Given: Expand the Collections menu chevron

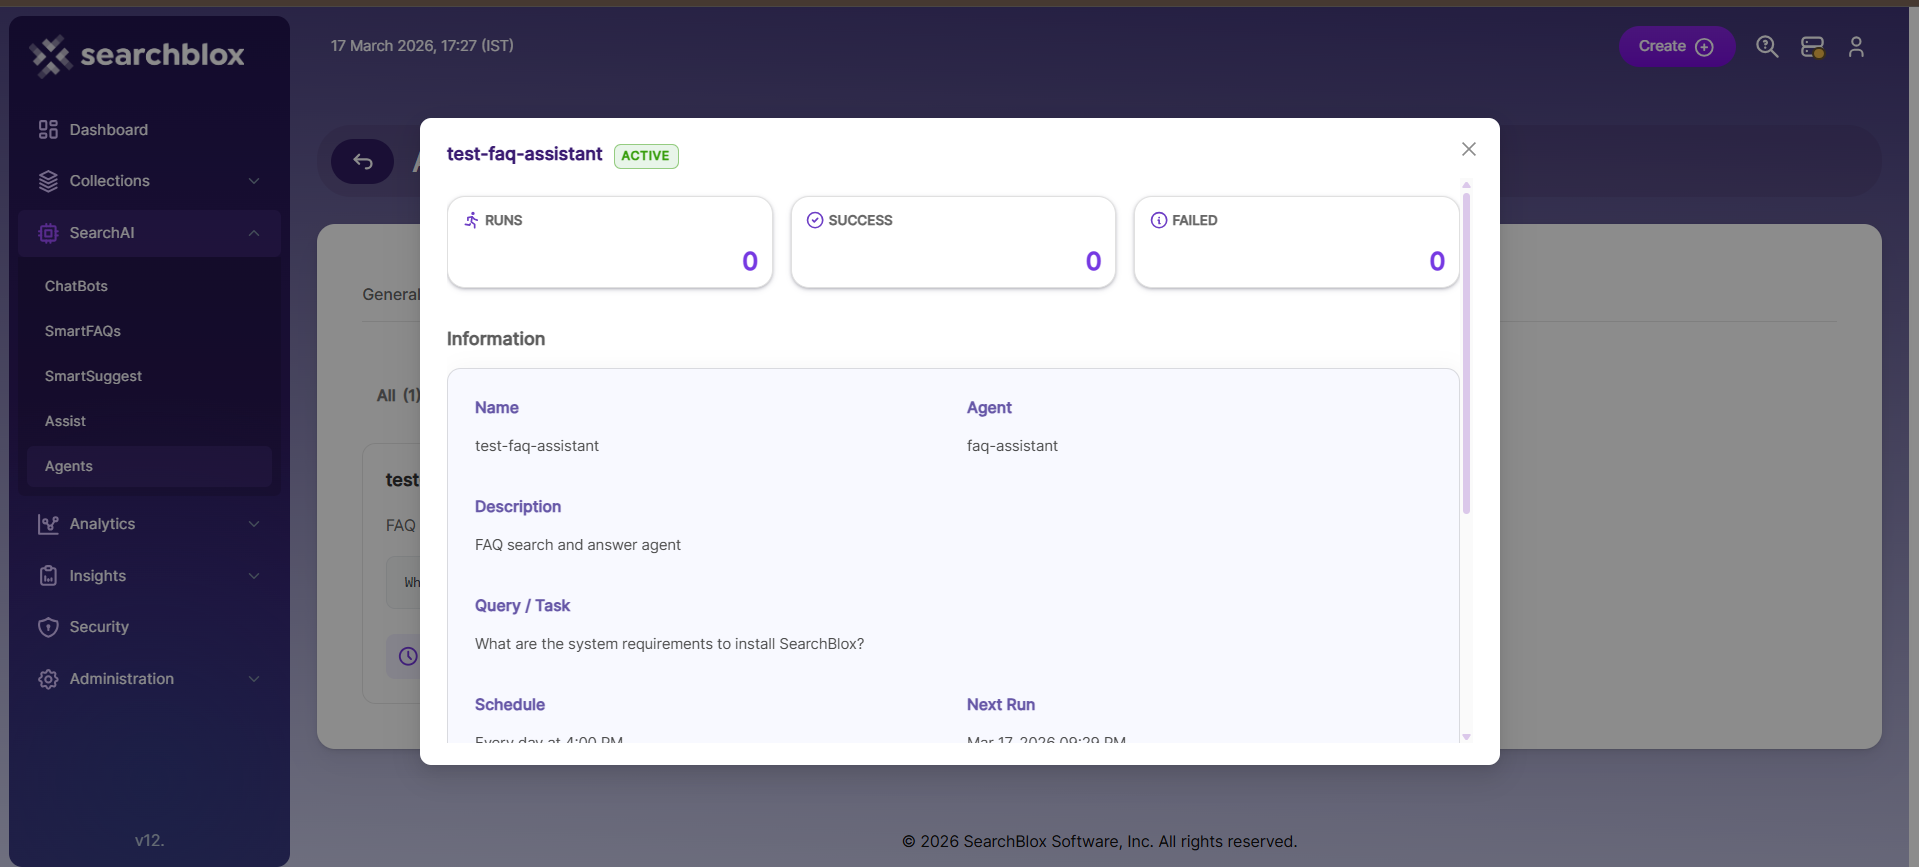Looking at the screenshot, I should click(x=254, y=181).
